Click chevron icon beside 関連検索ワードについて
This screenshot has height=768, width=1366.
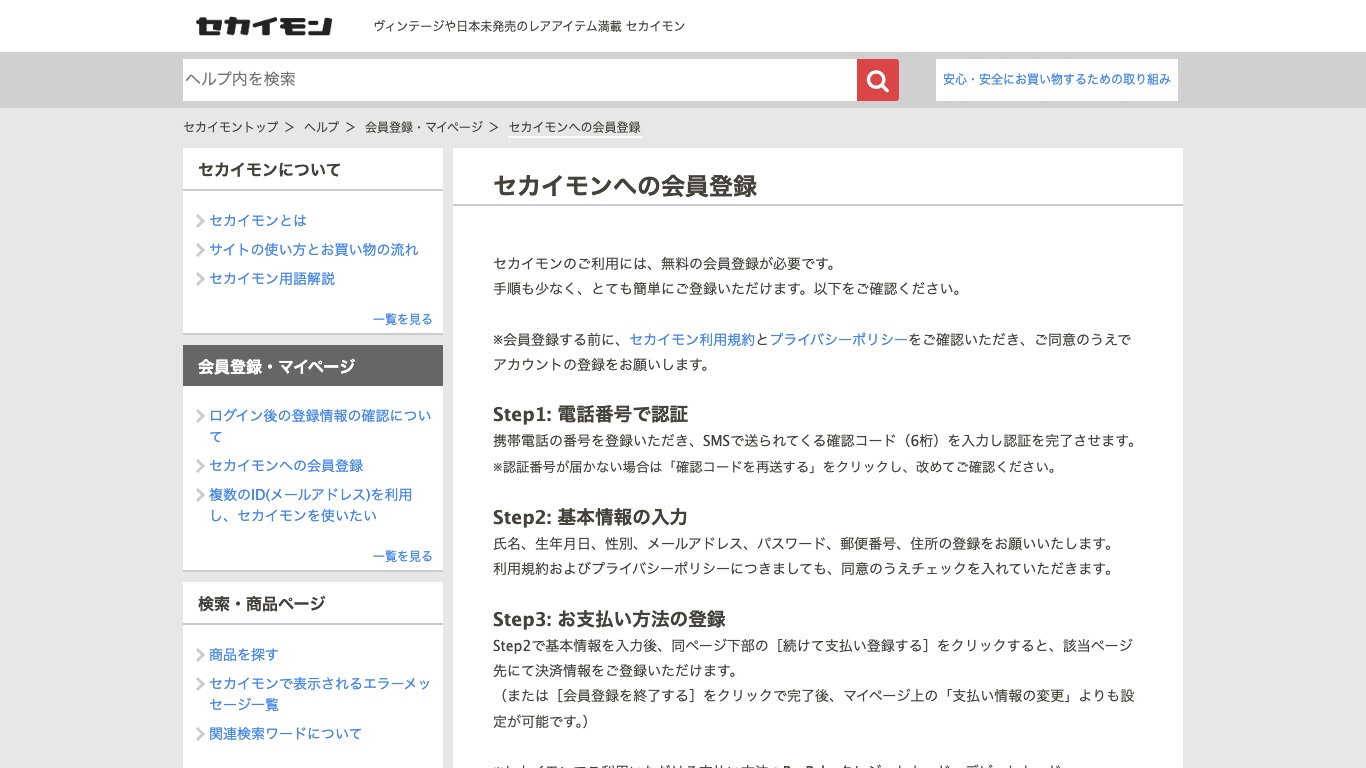tap(200, 734)
